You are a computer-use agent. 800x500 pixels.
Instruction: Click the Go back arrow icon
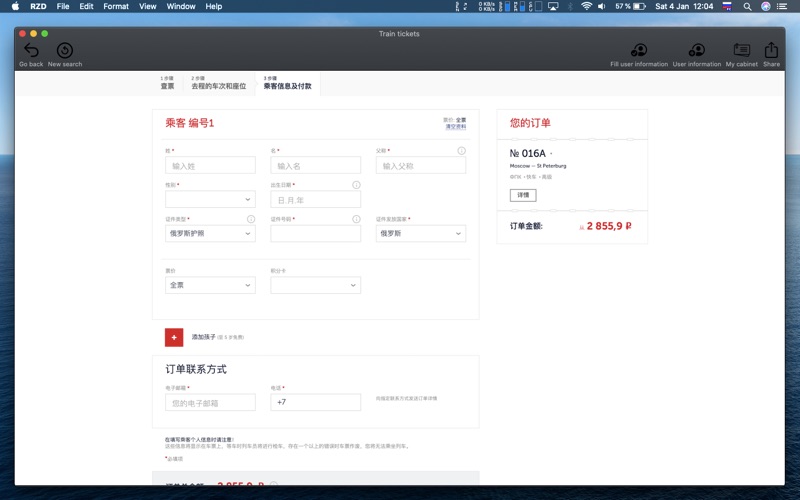(x=31, y=50)
